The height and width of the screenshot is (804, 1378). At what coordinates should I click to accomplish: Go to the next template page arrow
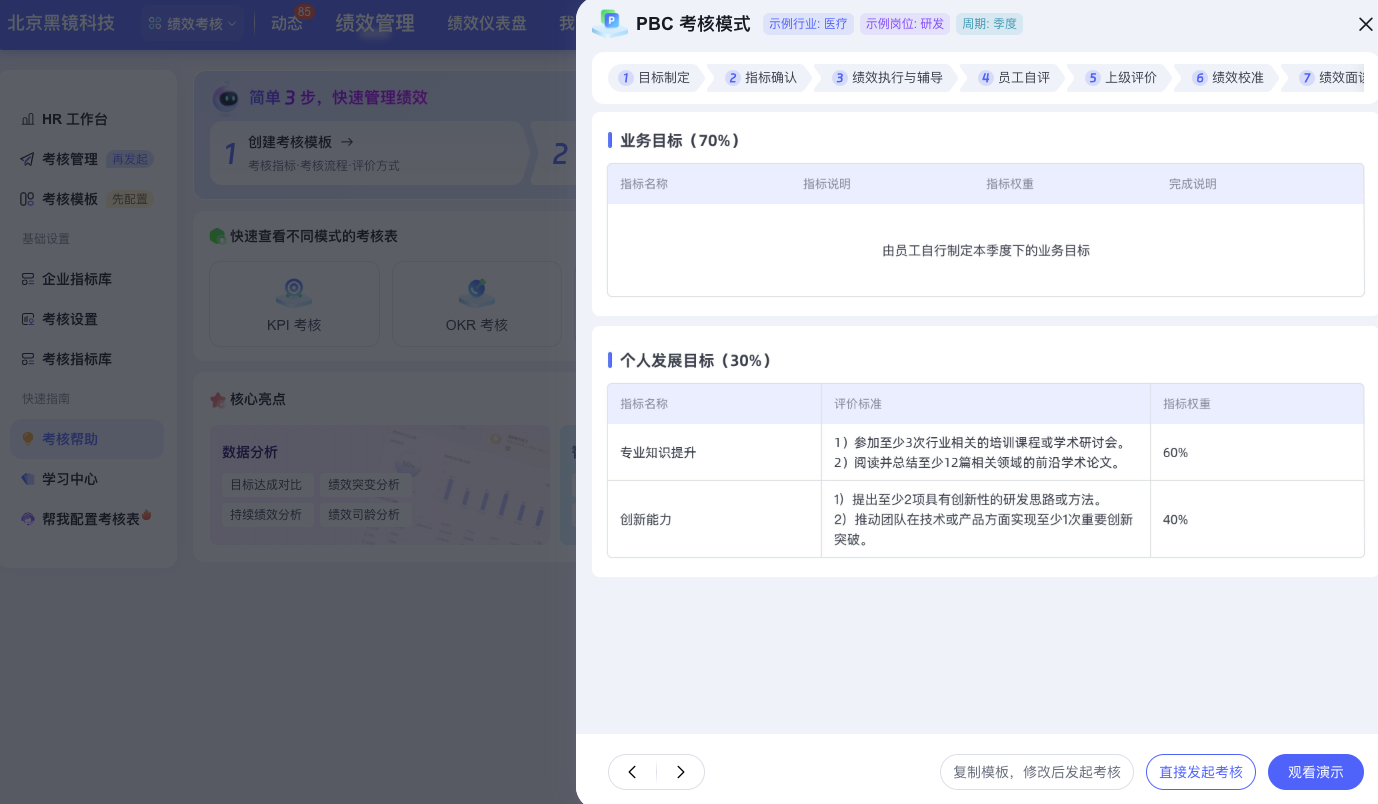coord(681,772)
